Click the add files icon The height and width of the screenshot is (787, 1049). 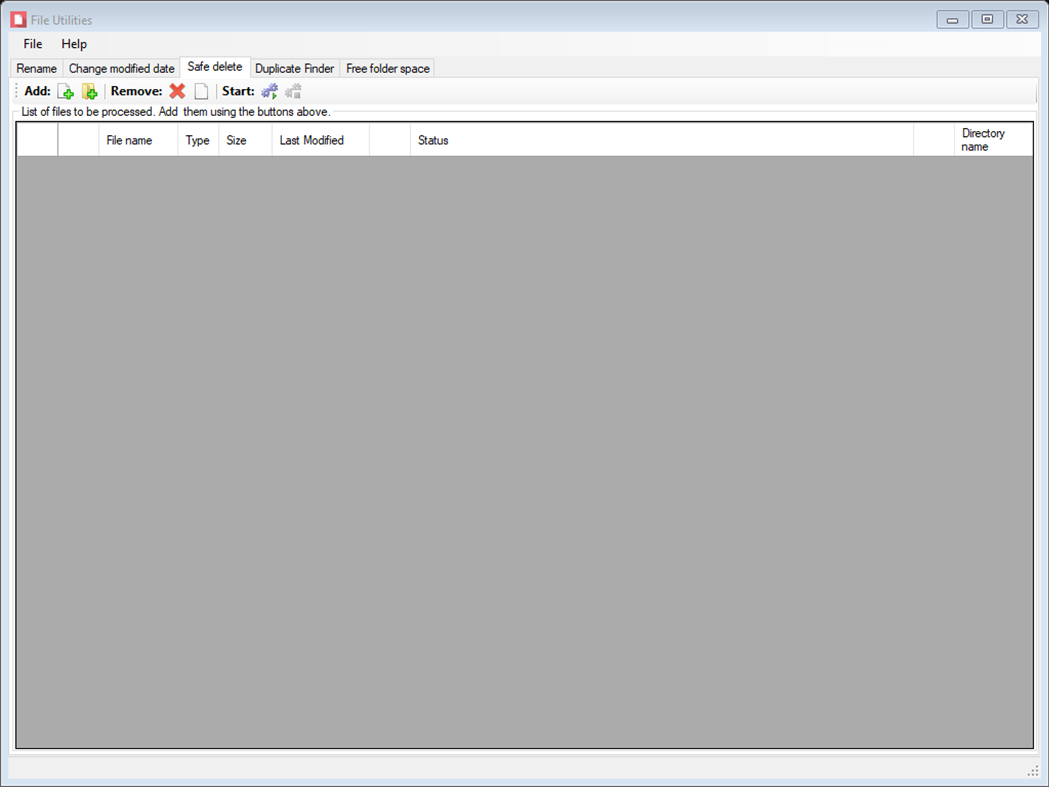click(66, 91)
